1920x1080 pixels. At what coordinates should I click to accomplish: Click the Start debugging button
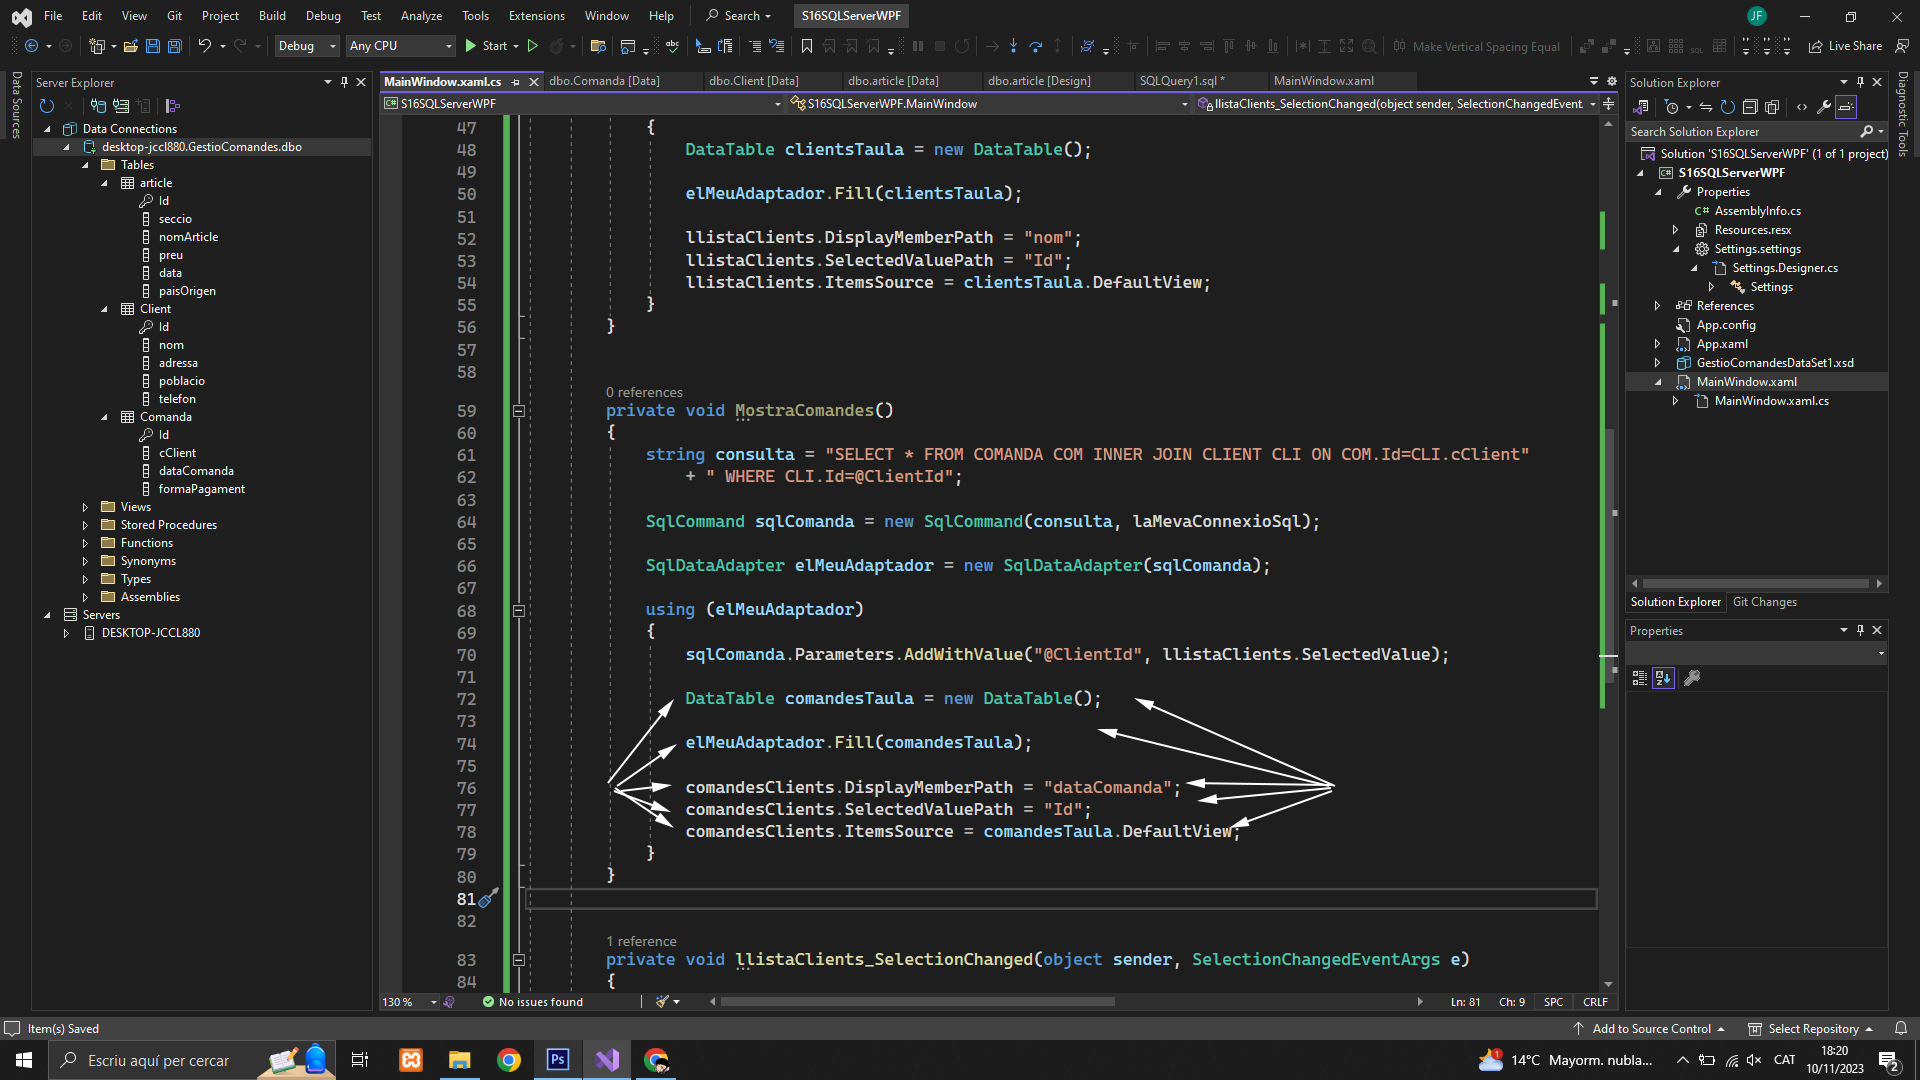[x=486, y=46]
